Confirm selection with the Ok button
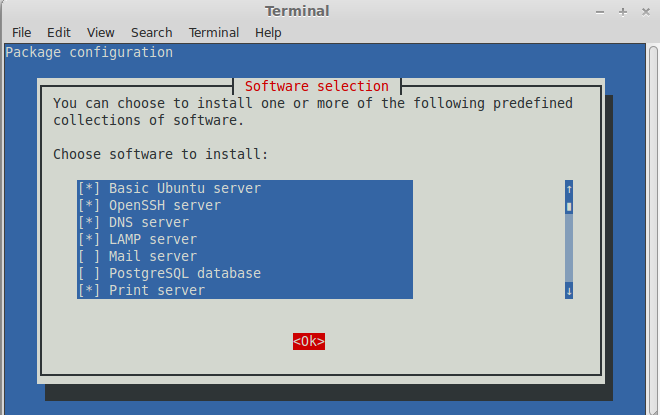 [x=309, y=341]
